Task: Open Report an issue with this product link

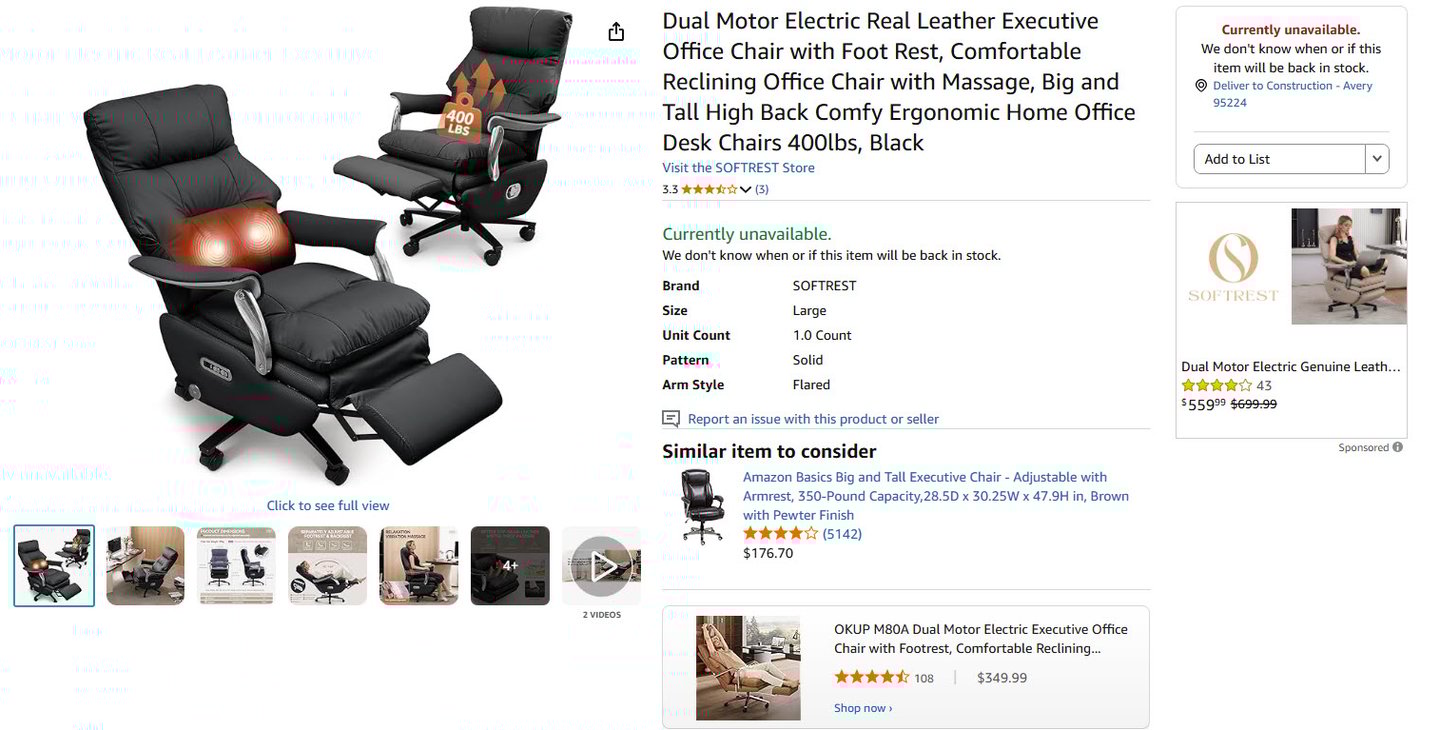Action: pyautogui.click(x=813, y=419)
